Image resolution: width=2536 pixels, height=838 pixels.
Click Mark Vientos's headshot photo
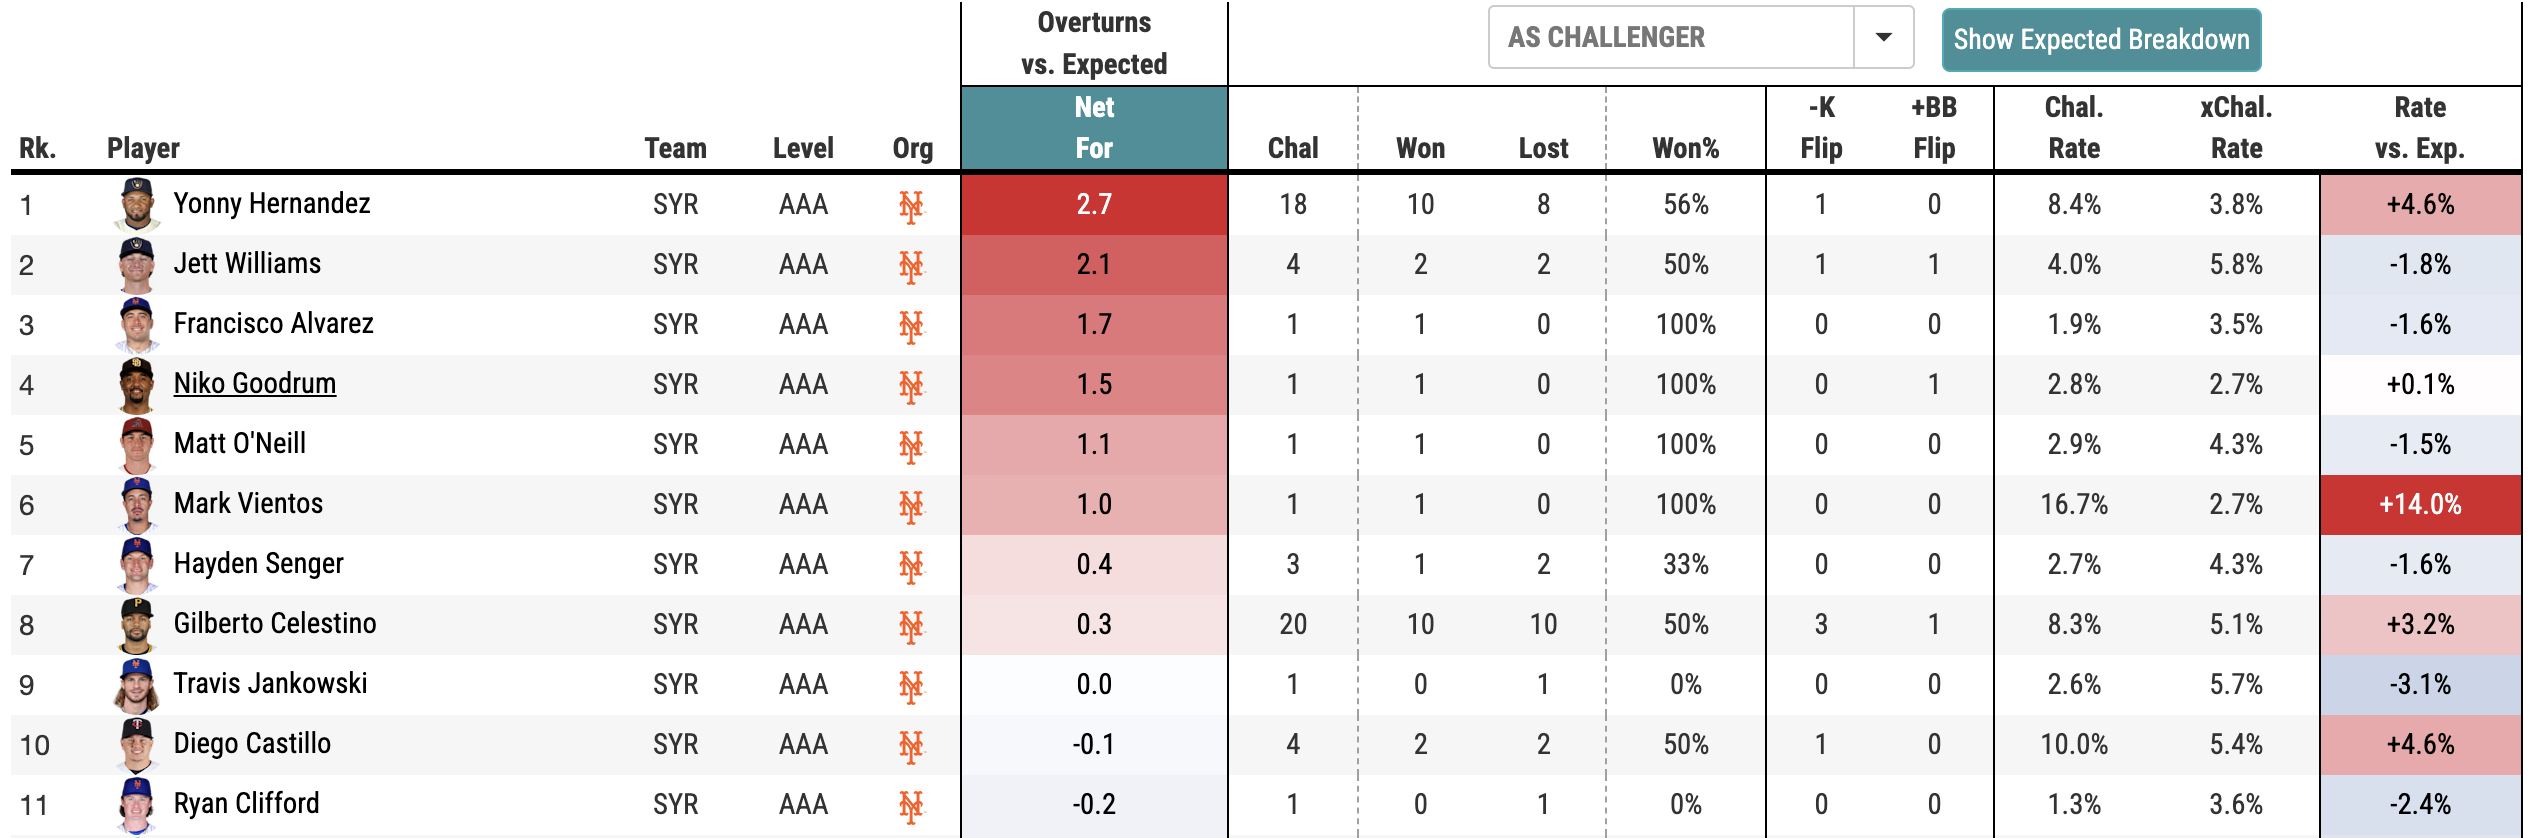(x=137, y=504)
